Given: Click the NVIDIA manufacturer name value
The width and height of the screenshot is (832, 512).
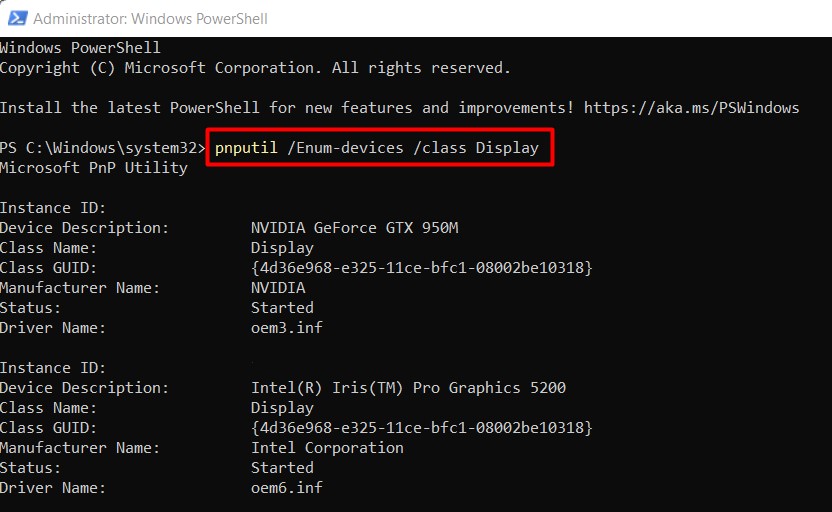Looking at the screenshot, I should [x=278, y=288].
